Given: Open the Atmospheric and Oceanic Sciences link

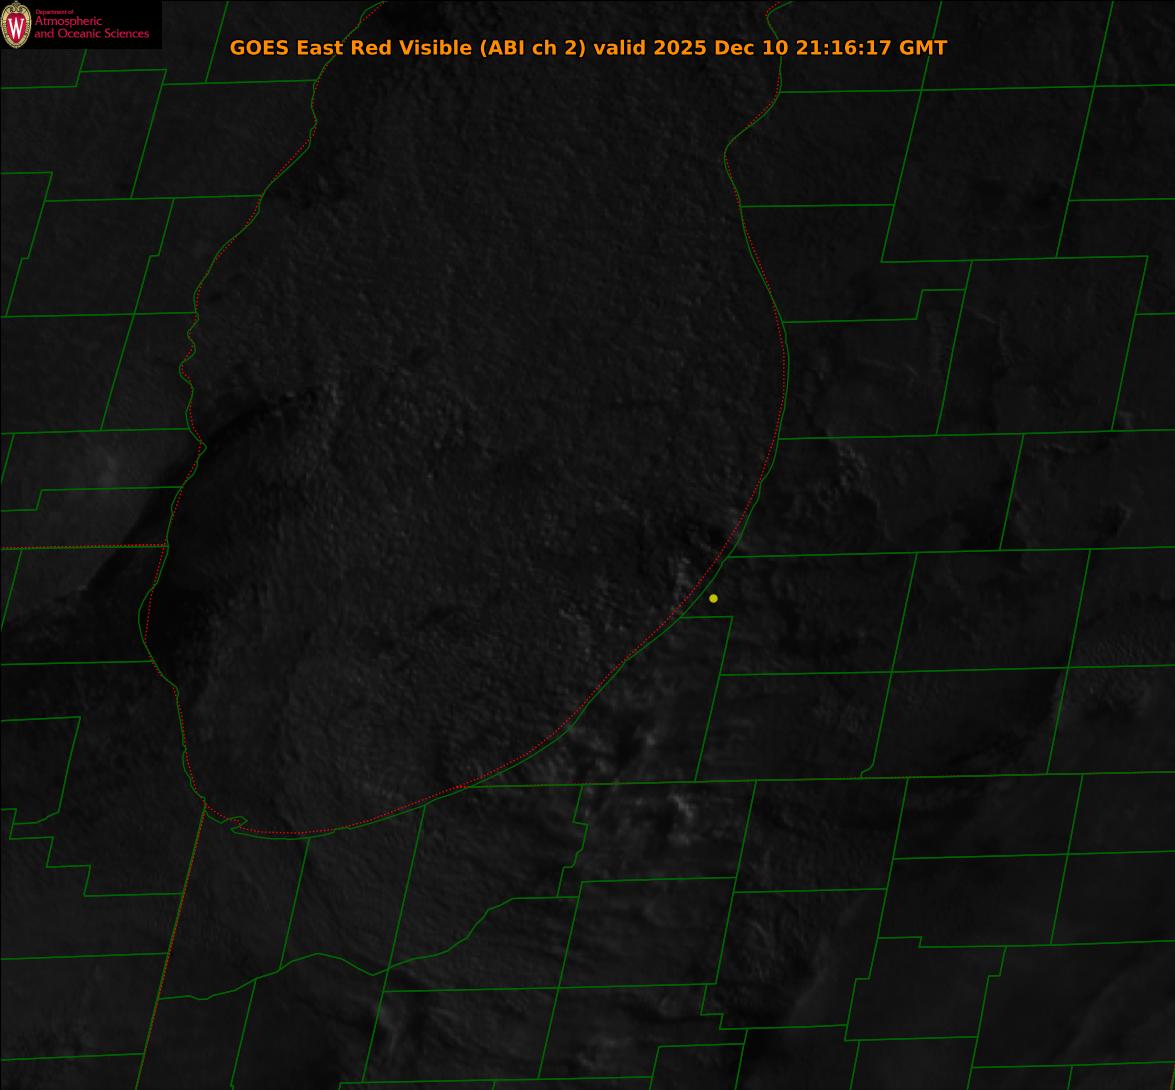Looking at the screenshot, I should coord(91,28).
